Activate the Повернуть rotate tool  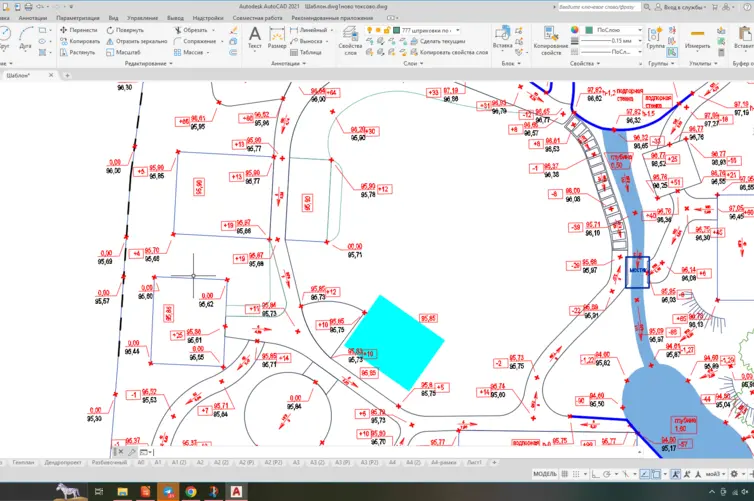pyautogui.click(x=125, y=30)
